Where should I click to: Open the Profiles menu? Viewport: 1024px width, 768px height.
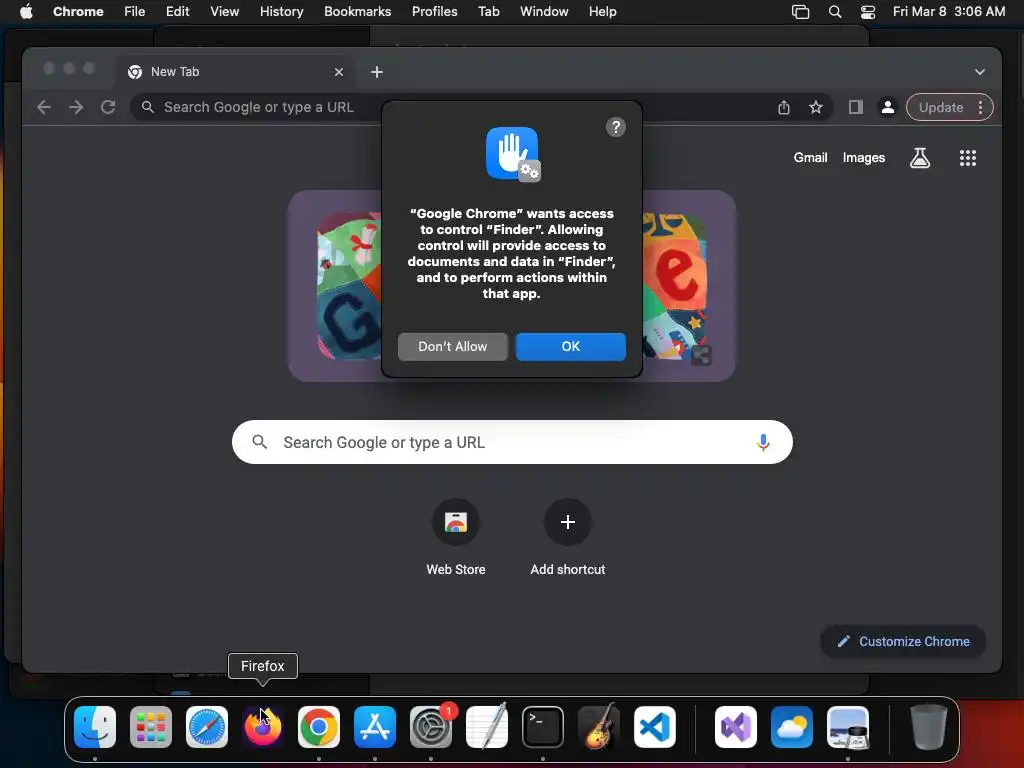pos(434,12)
